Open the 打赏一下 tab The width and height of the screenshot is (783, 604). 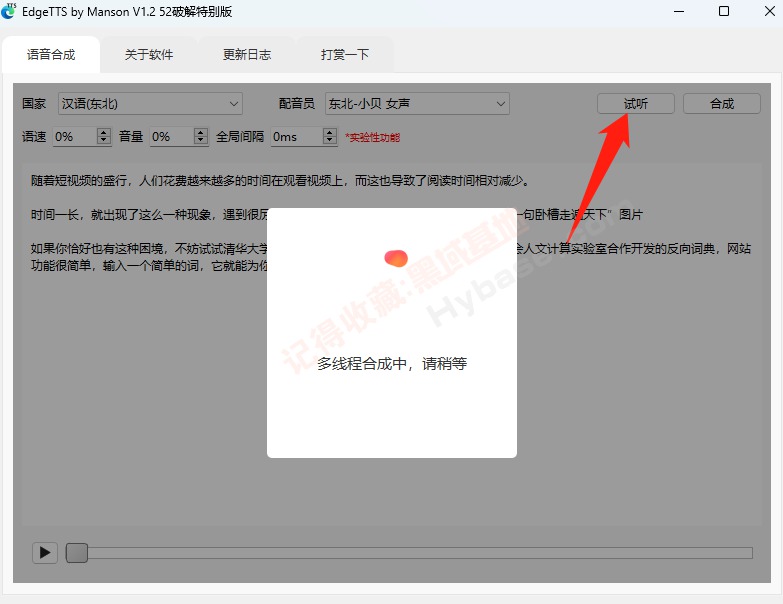point(345,54)
